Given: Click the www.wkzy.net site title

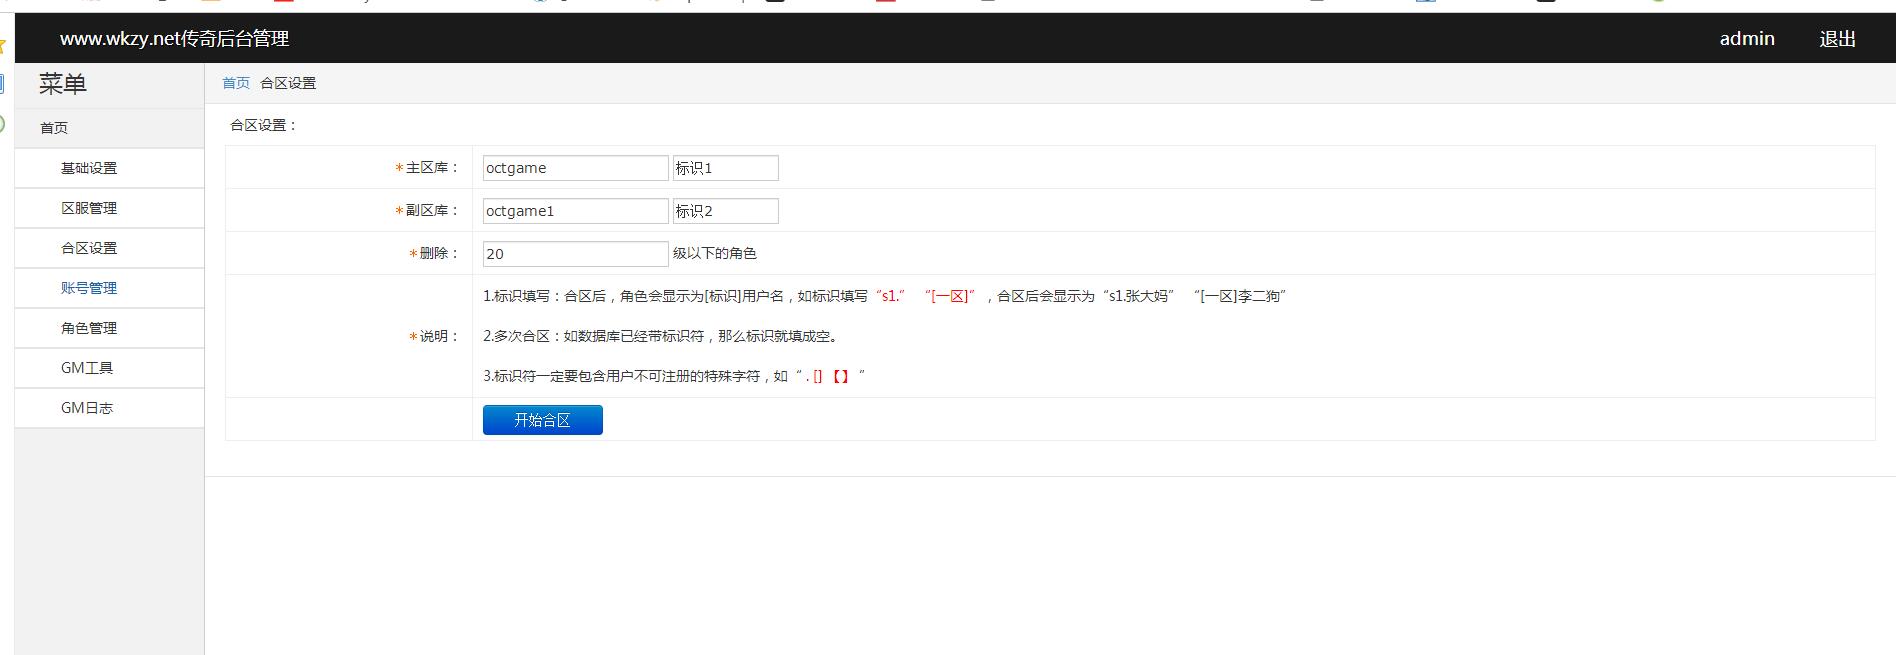Looking at the screenshot, I should point(174,39).
